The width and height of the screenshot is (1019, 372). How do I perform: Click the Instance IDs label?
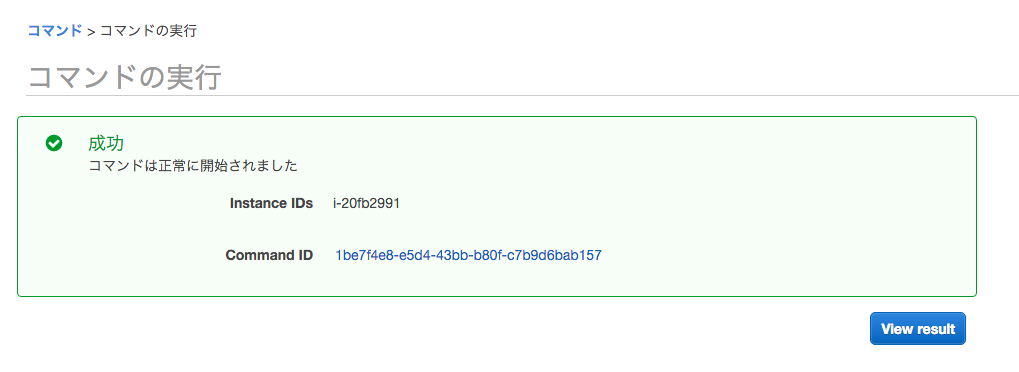point(271,204)
